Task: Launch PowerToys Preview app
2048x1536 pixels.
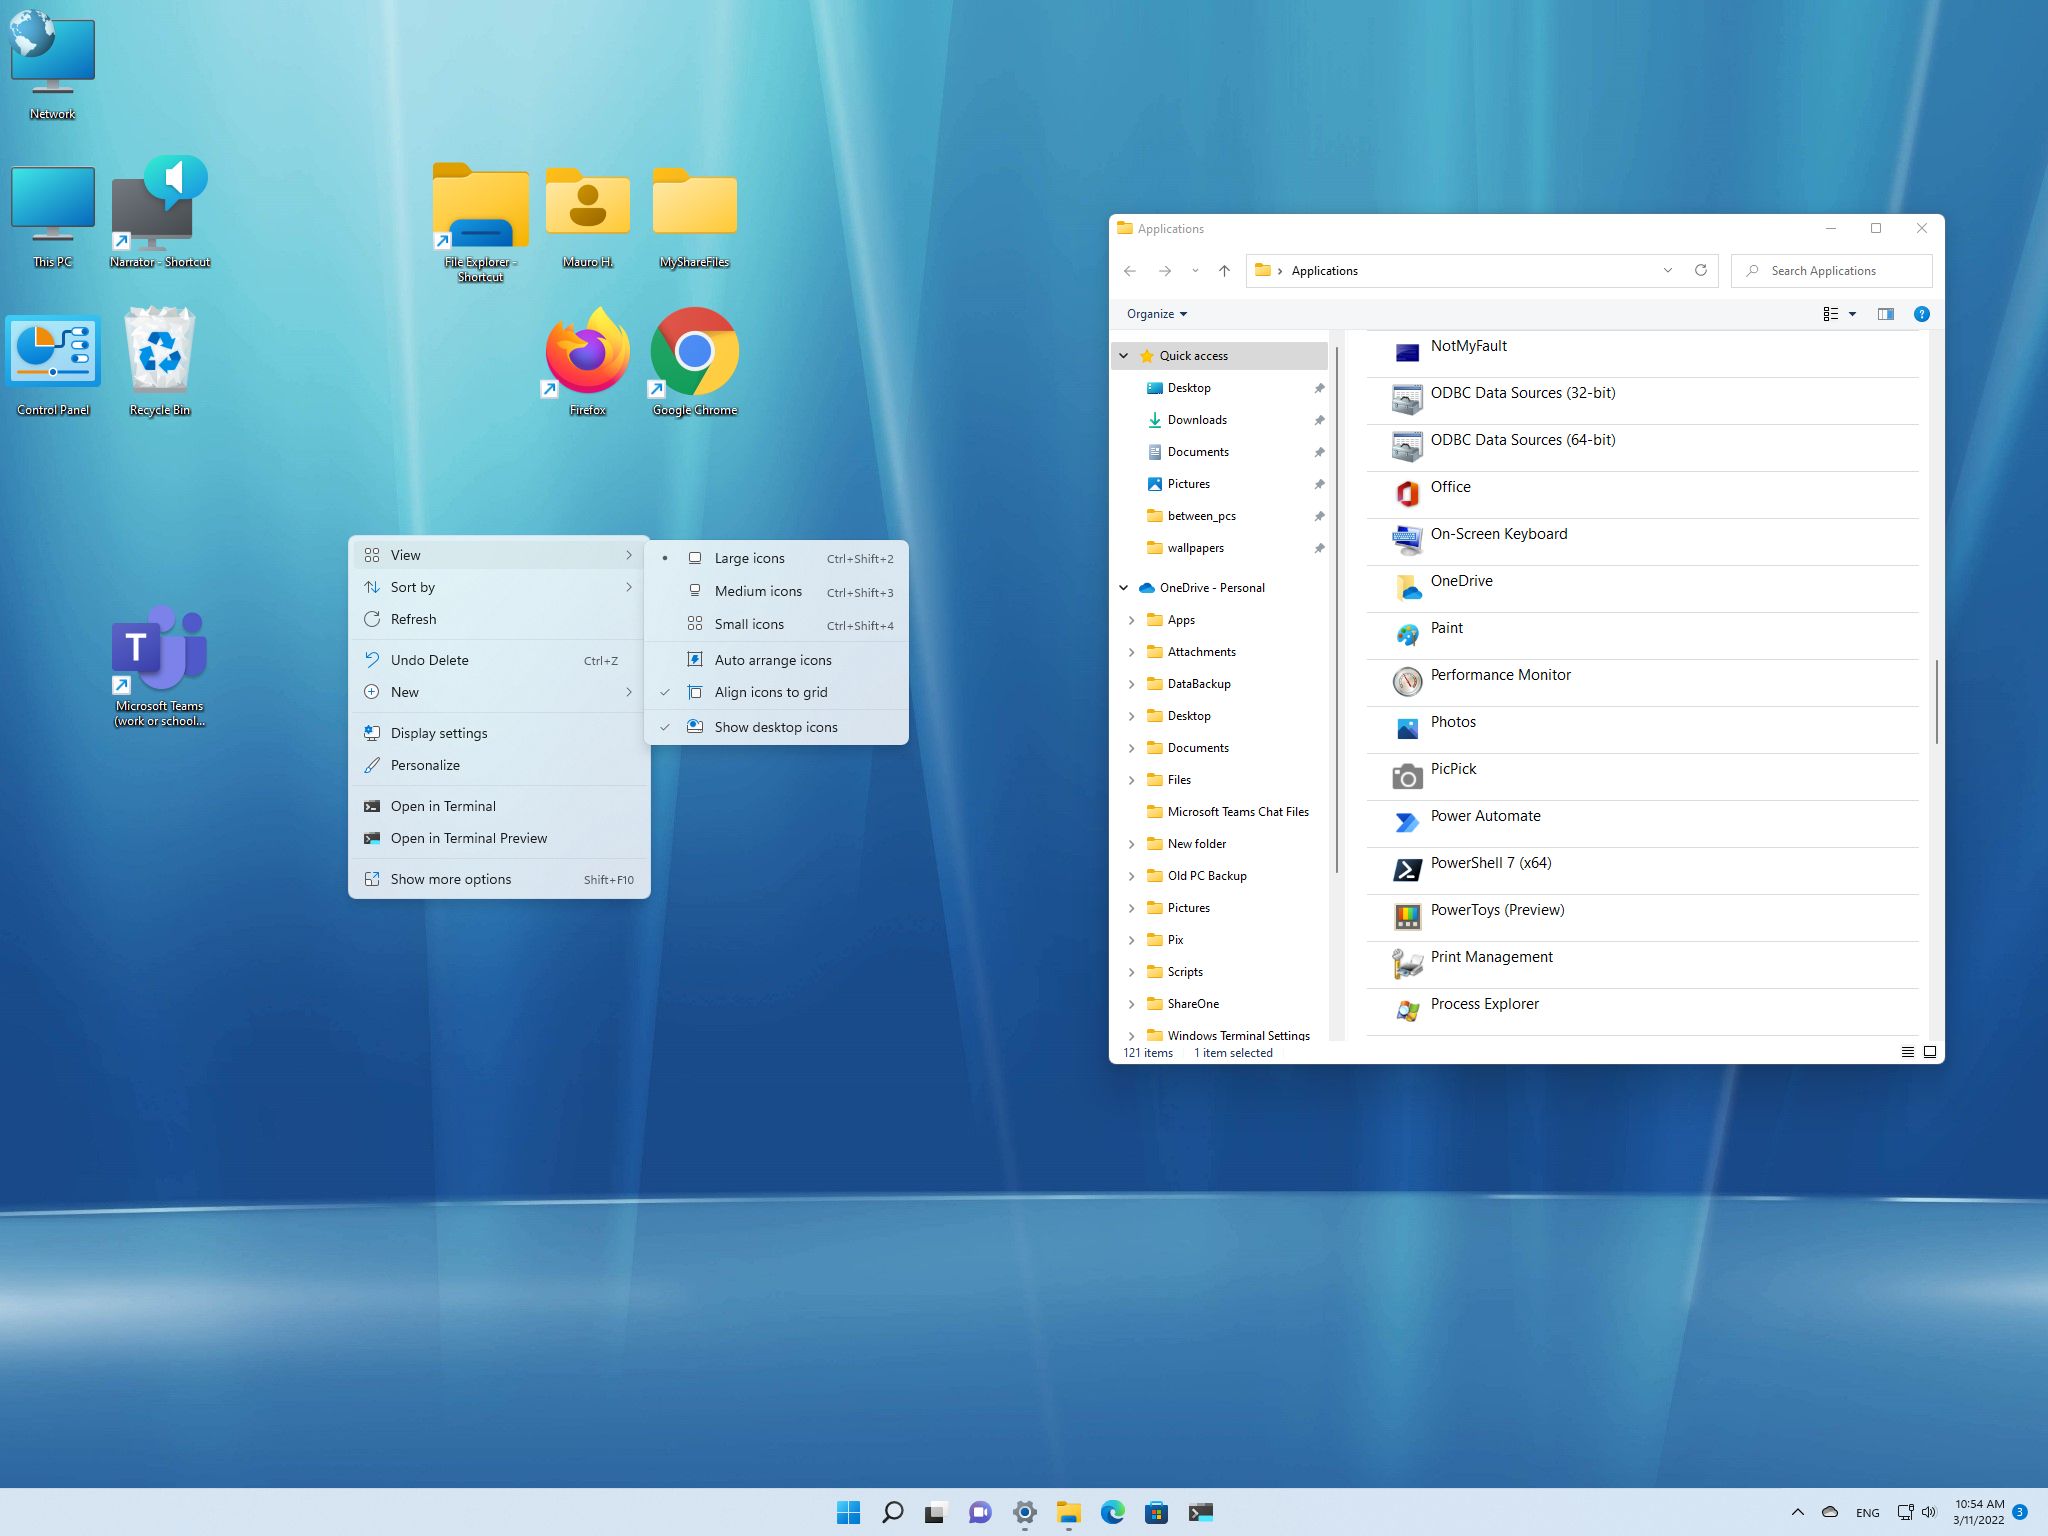Action: click(x=1496, y=910)
